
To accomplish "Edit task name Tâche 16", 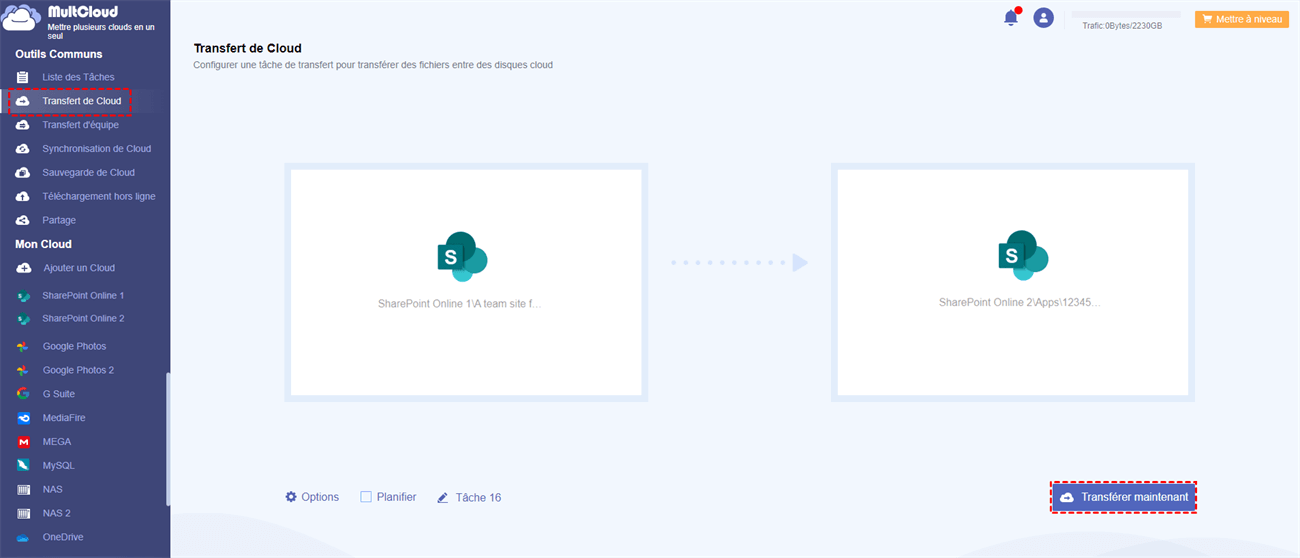I will [478, 497].
